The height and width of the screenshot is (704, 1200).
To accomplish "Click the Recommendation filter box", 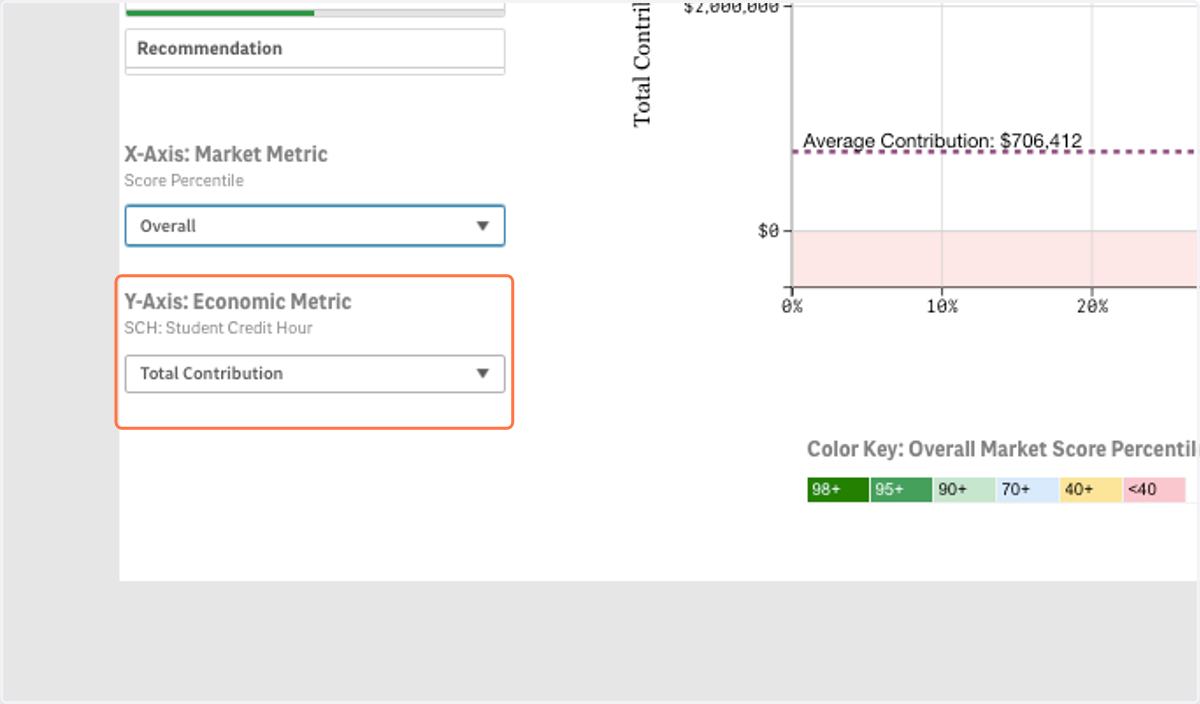I will (315, 48).
